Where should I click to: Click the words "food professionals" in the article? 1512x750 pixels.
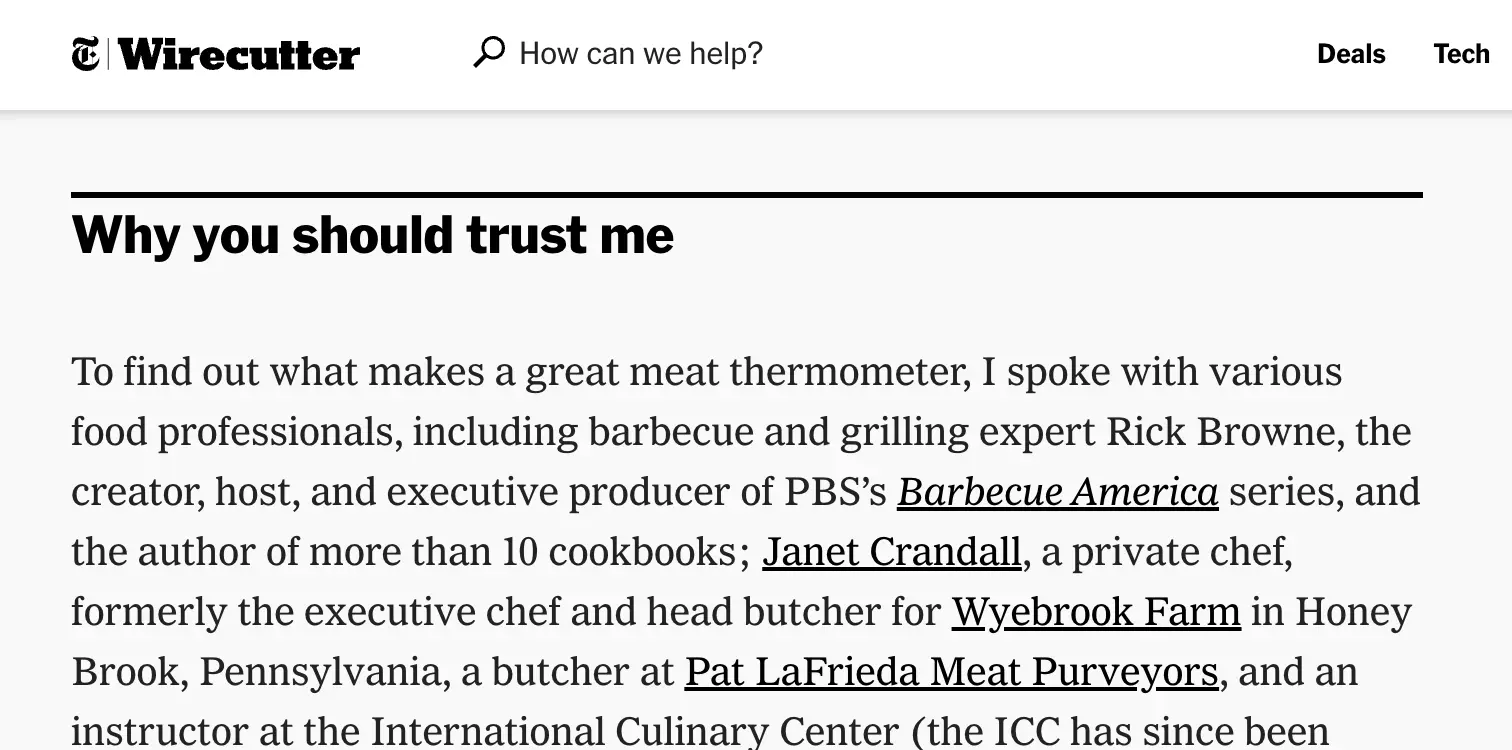[235, 432]
